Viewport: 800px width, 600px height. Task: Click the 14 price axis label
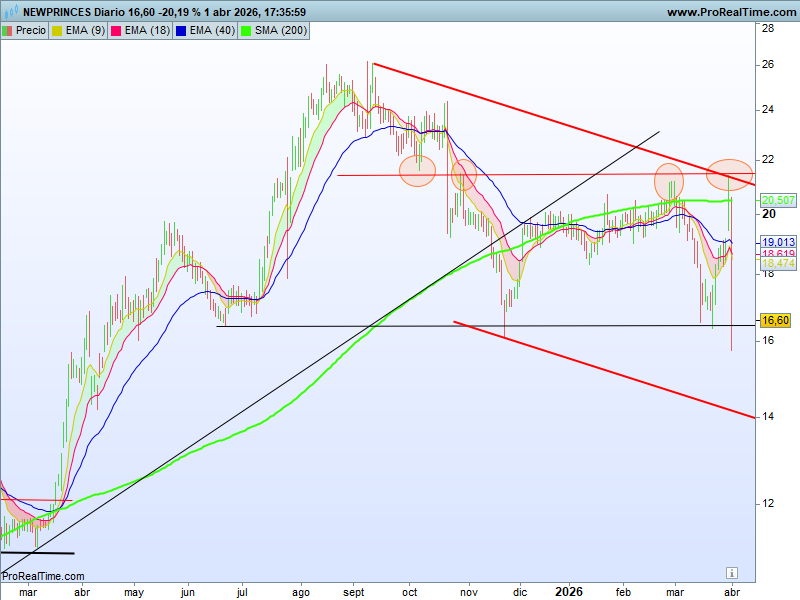click(x=767, y=417)
